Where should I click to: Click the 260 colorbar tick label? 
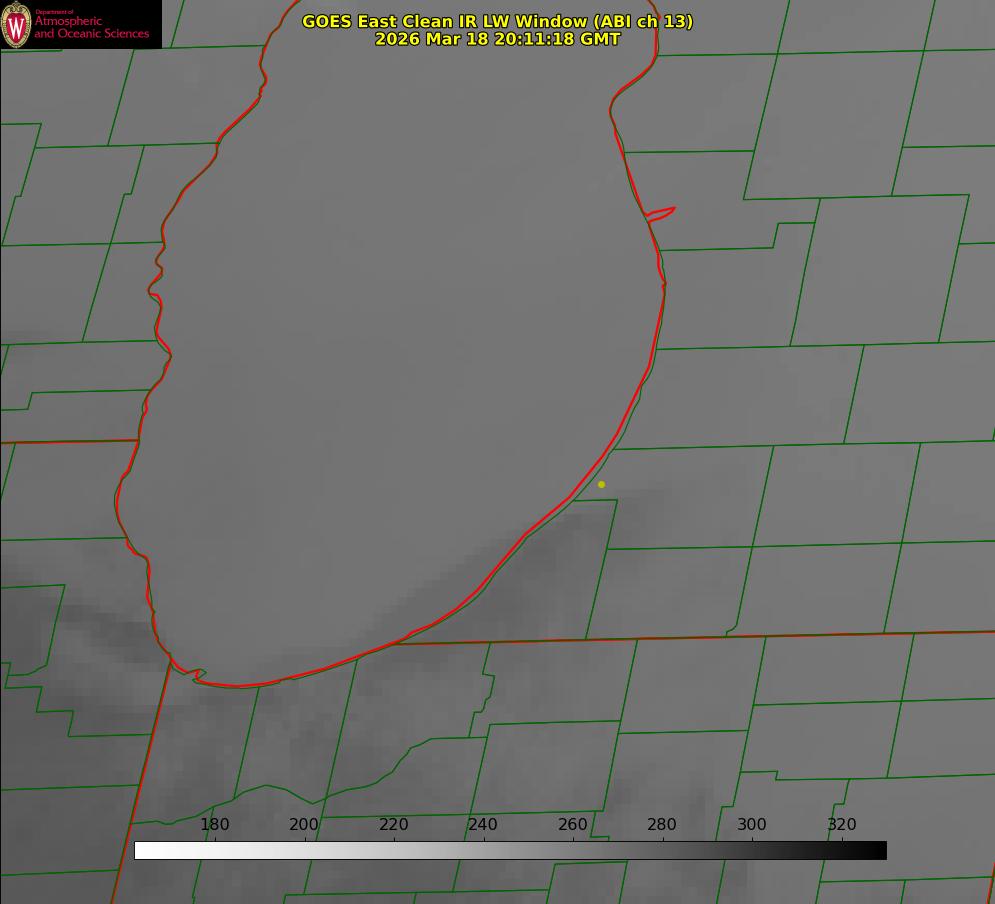pyautogui.click(x=573, y=825)
